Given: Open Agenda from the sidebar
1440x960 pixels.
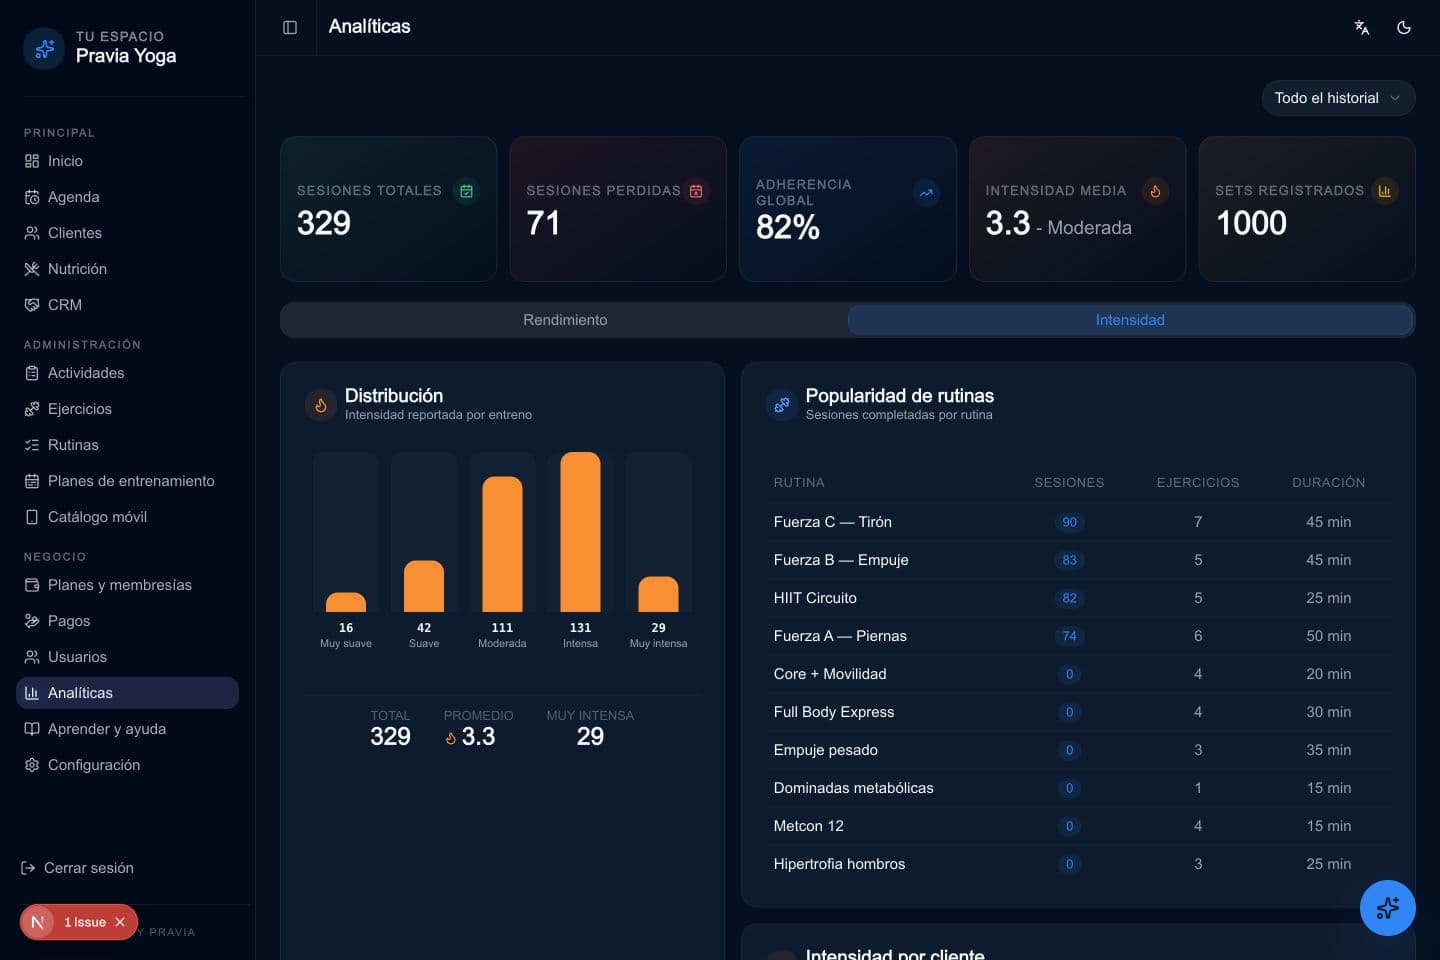Looking at the screenshot, I should coord(127,197).
